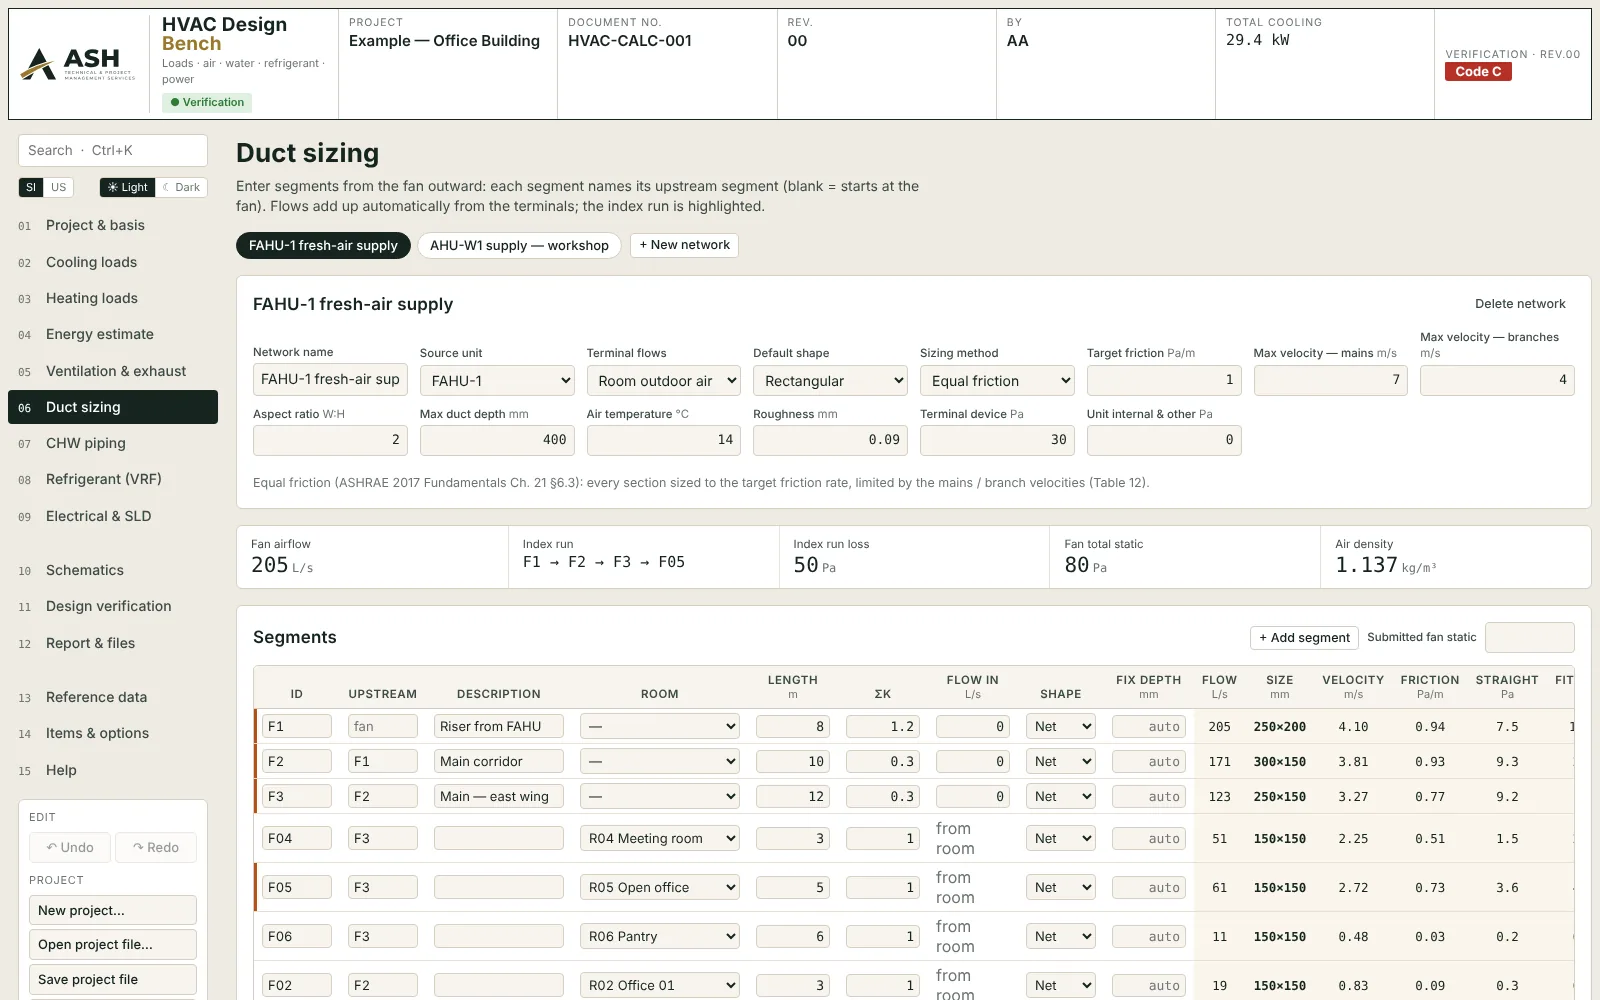Click the green Verification badge
Image resolution: width=1600 pixels, height=1000 pixels.
coord(207,102)
